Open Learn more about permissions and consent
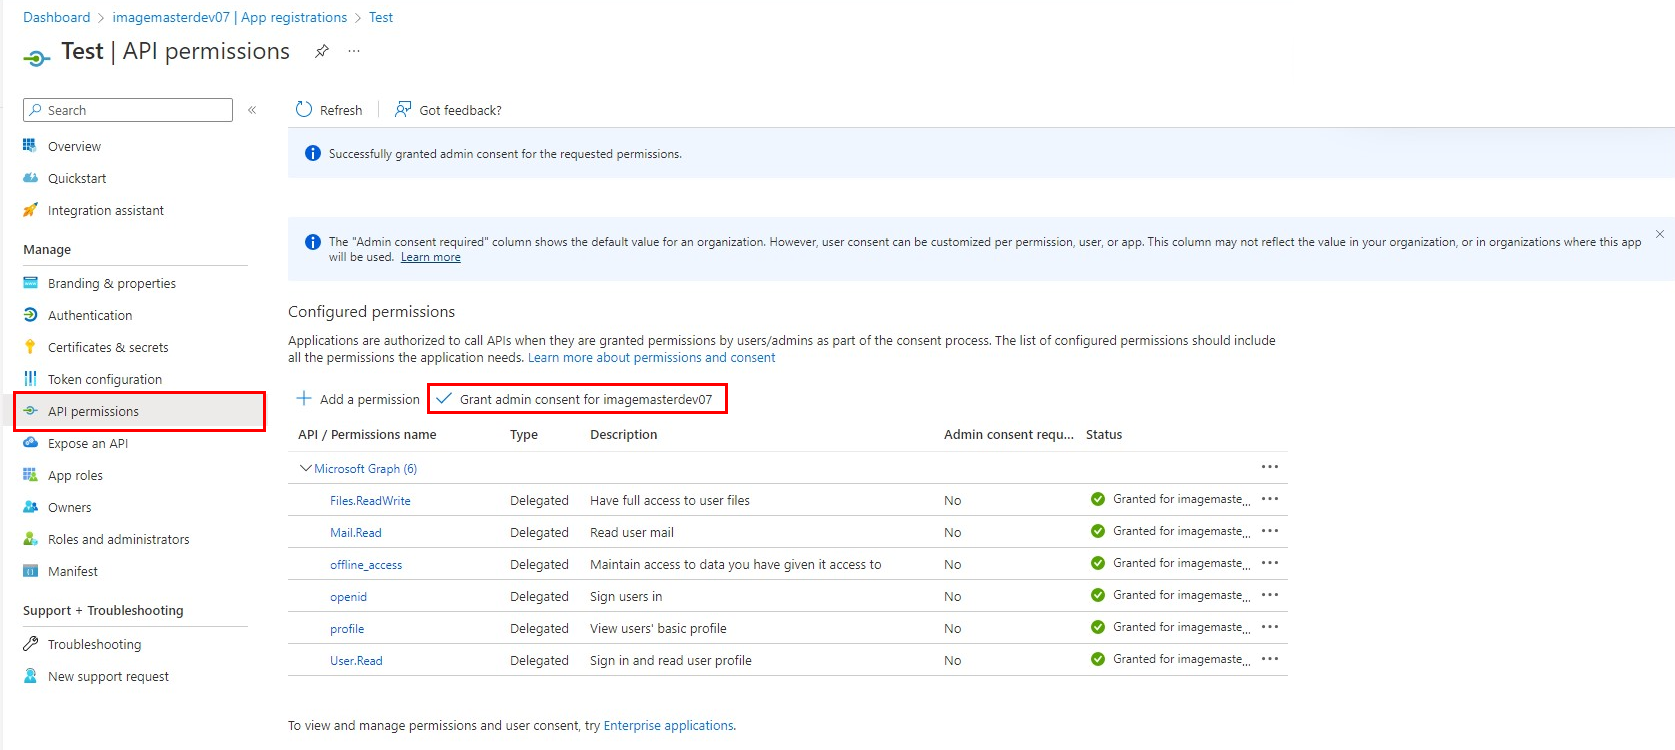The height and width of the screenshot is (750, 1675). tap(651, 357)
